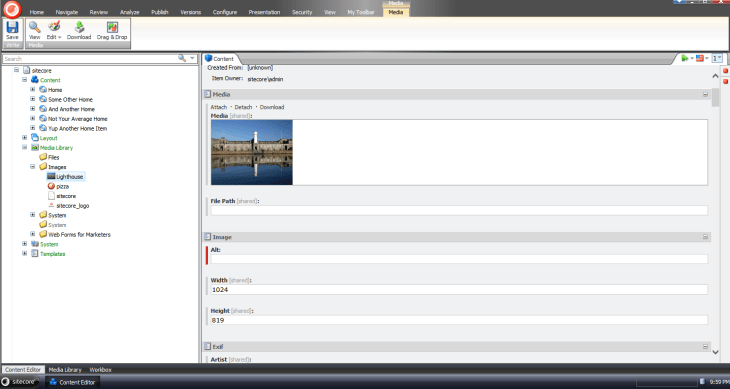
Task: Open the Review ribbon tab
Action: coord(99,12)
